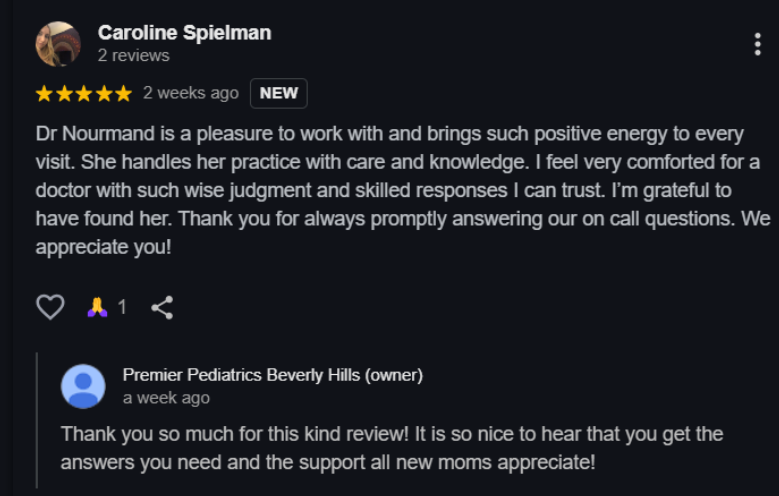Open Caroline Spielman's profile photo

[x=58, y=44]
